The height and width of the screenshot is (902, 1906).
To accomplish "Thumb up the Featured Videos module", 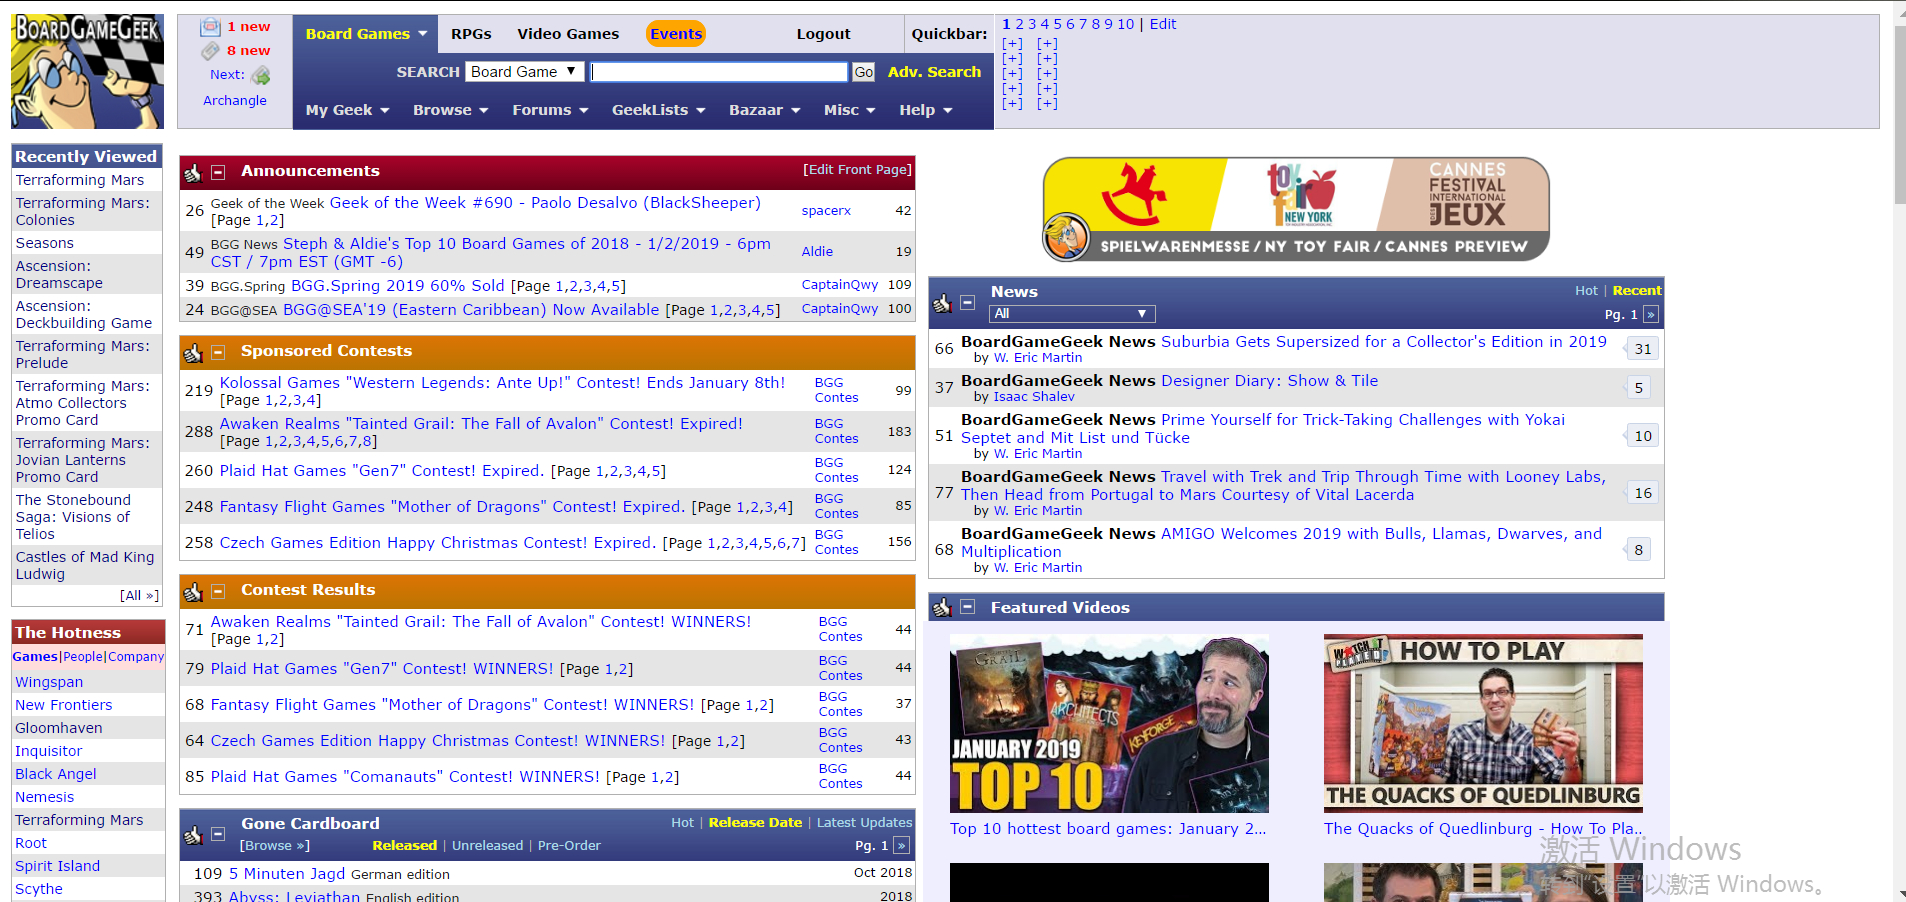I will tap(942, 607).
